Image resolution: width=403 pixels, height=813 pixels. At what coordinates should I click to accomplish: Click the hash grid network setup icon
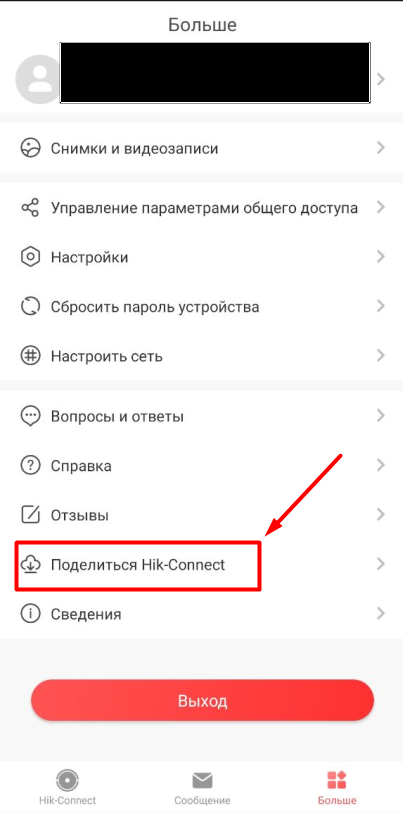tap(30, 356)
